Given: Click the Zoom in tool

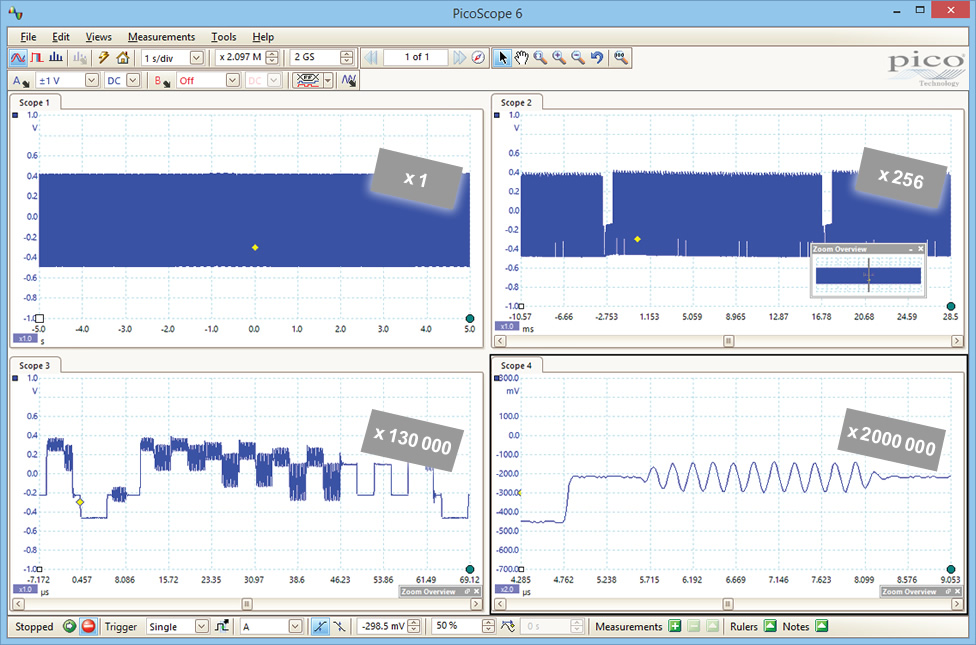Looking at the screenshot, I should pyautogui.click(x=559, y=58).
